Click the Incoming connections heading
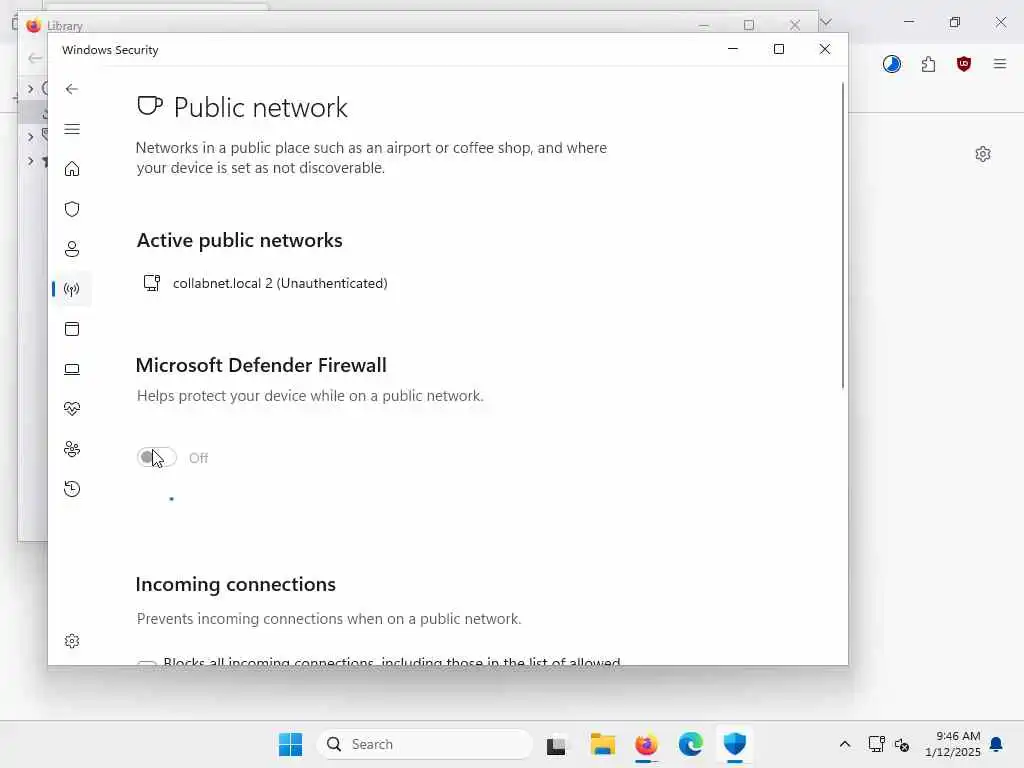 pos(236,584)
